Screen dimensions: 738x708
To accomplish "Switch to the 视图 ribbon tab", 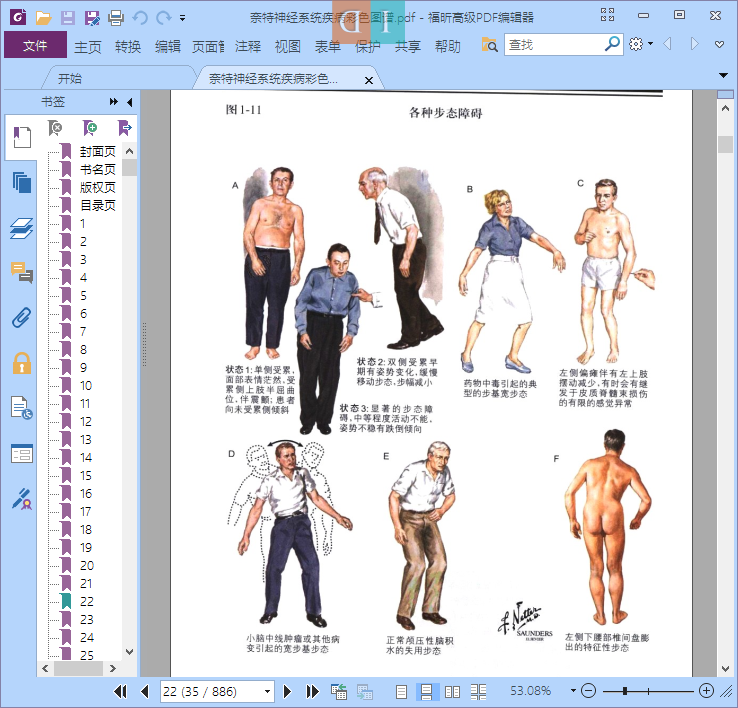I will (x=288, y=47).
